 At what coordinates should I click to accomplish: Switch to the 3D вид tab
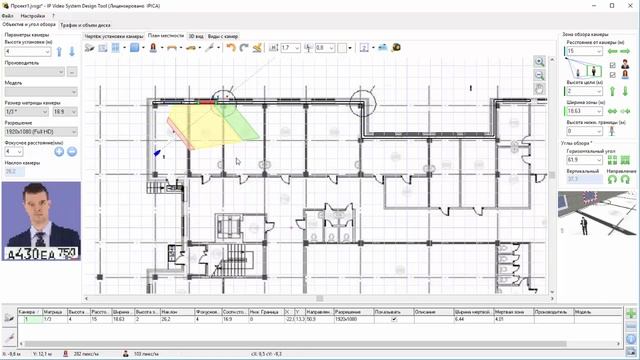[196, 36]
